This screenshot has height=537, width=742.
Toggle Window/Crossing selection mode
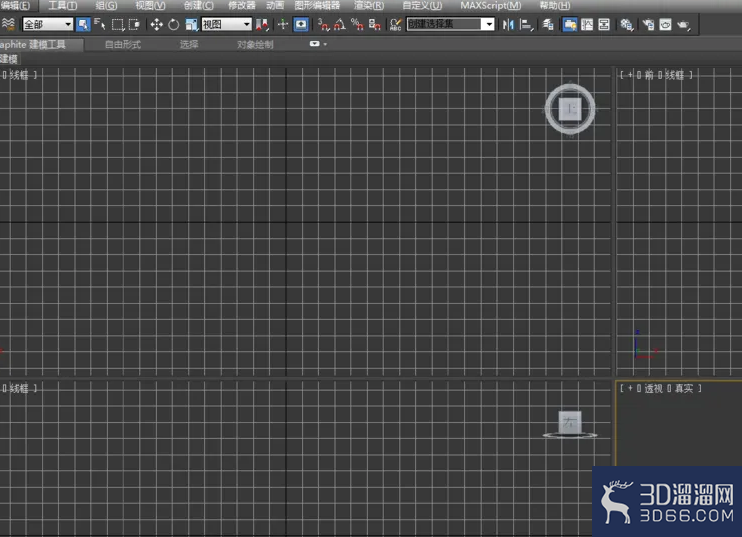[x=134, y=24]
